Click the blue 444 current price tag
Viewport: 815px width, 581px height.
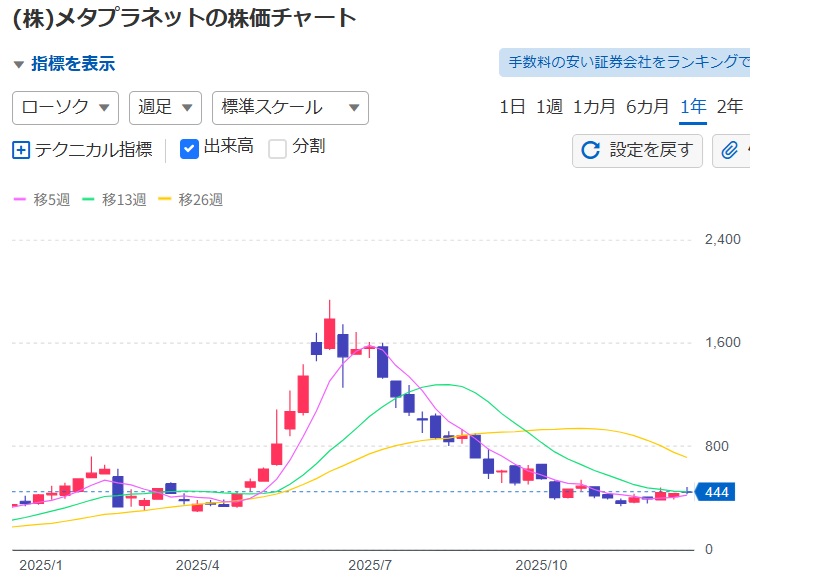click(x=715, y=492)
